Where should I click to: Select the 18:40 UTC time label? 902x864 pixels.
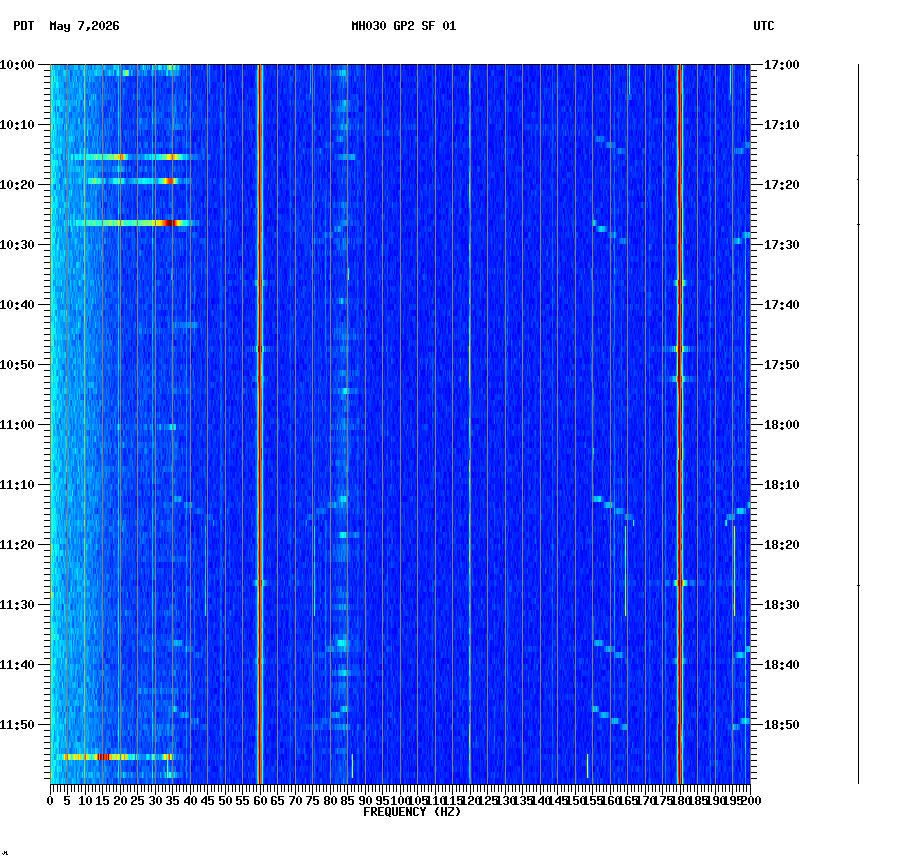click(782, 665)
